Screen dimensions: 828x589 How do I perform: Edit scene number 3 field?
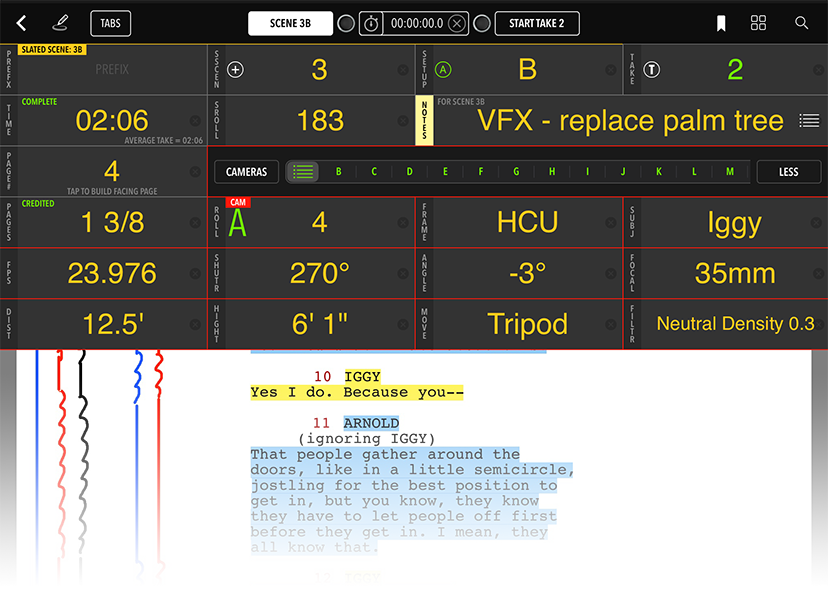coord(319,69)
